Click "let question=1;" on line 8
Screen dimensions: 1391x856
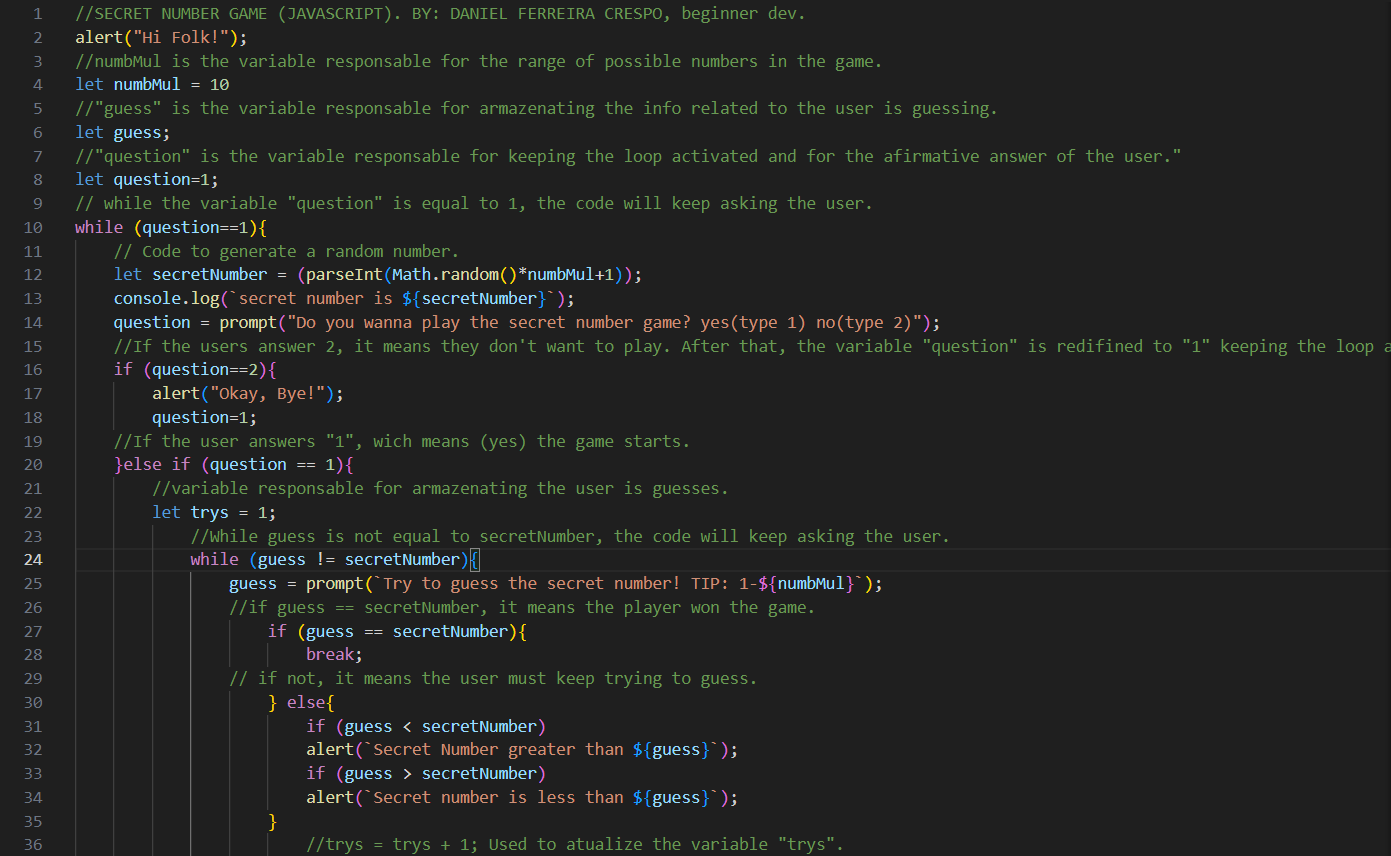coord(147,180)
